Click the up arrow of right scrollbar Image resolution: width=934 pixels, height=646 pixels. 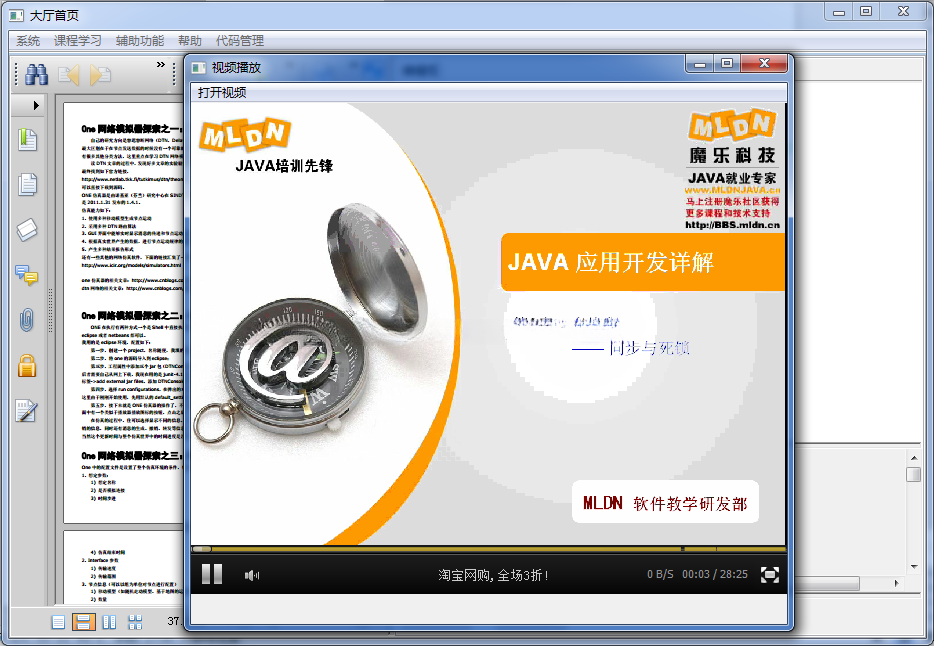pos(914,457)
